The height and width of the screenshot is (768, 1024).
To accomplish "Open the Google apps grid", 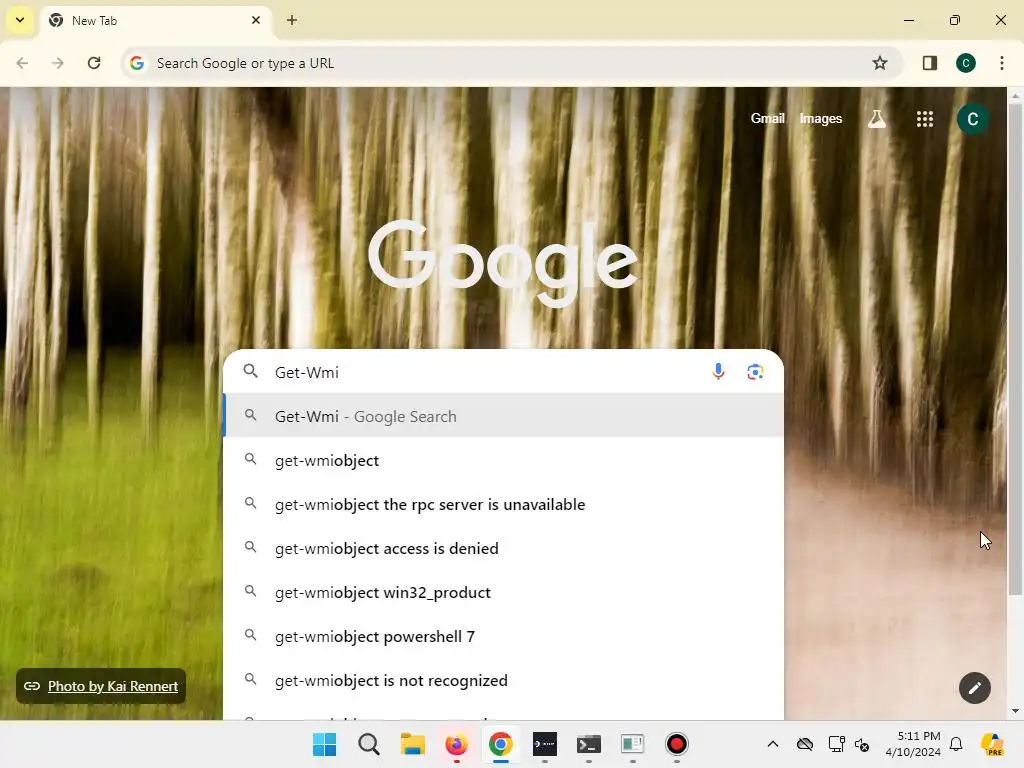I will [x=924, y=119].
